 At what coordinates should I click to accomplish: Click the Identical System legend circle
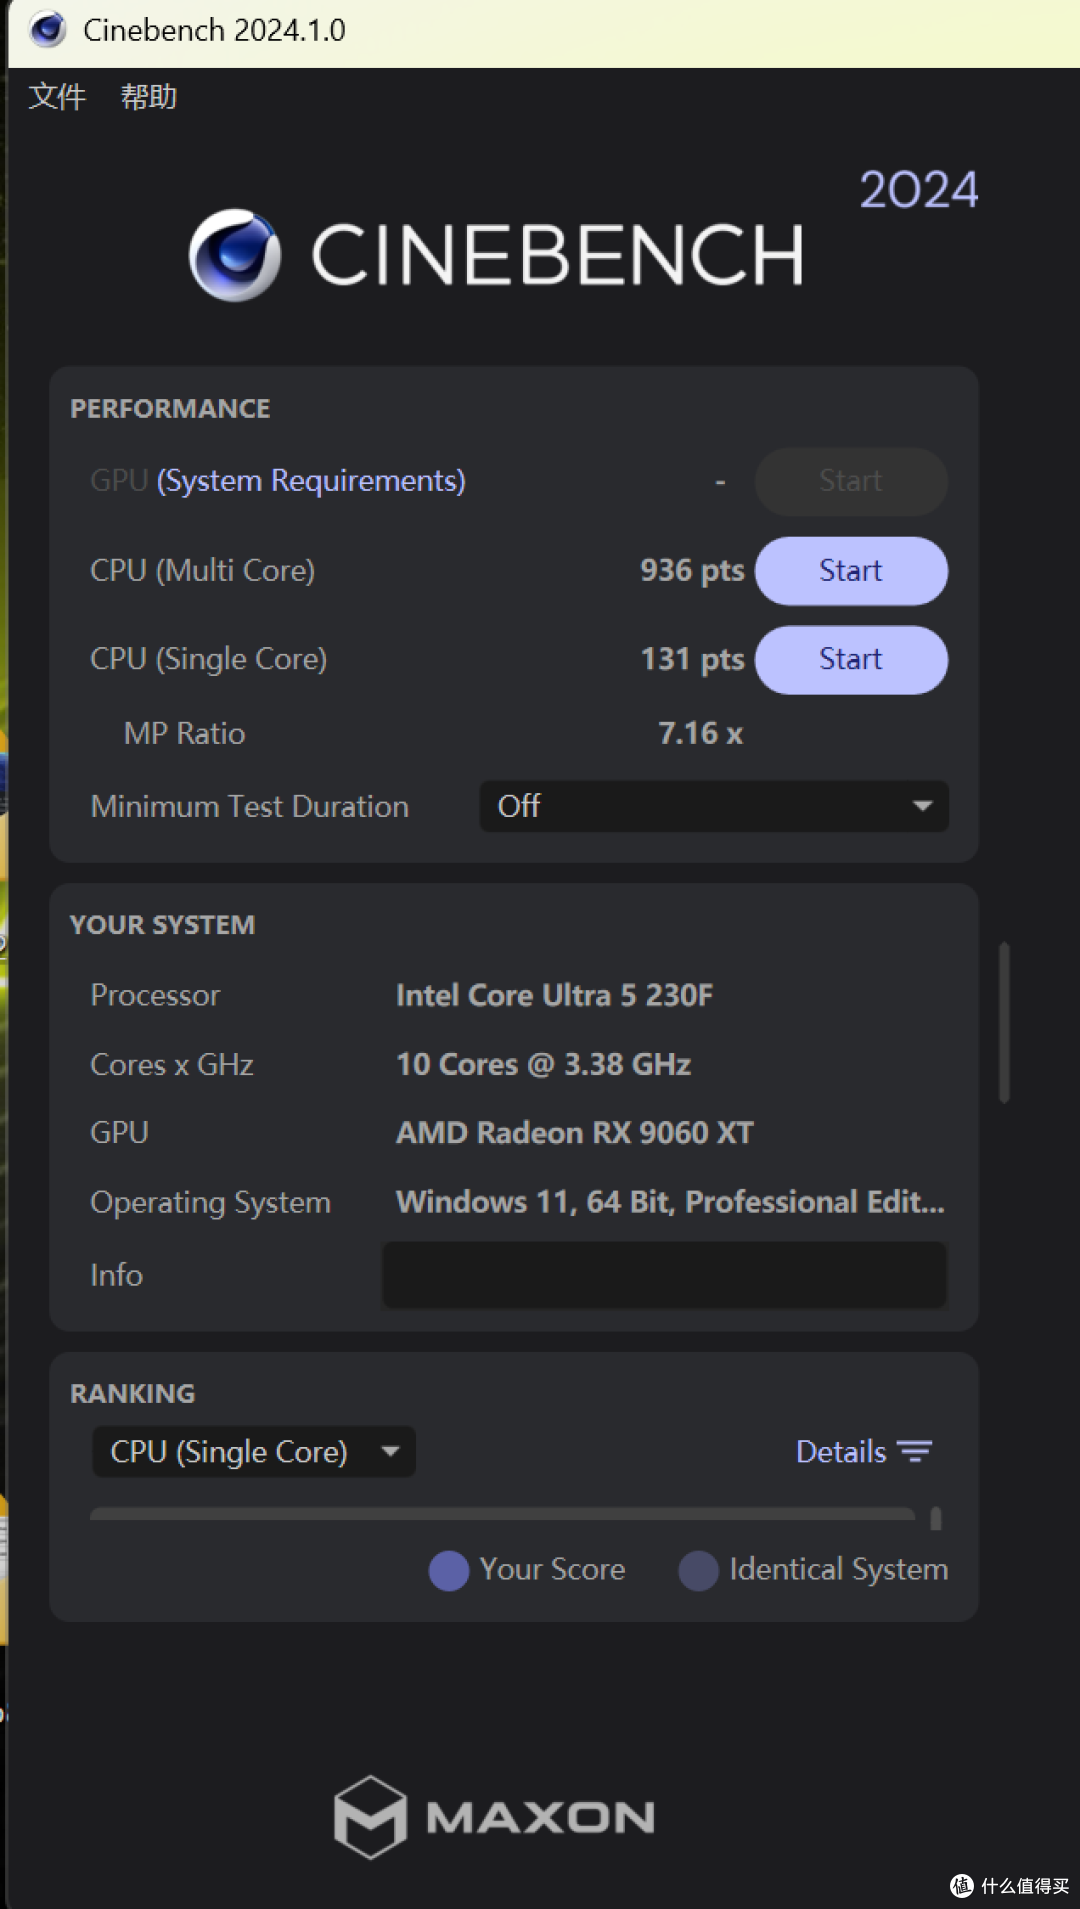pos(698,1570)
